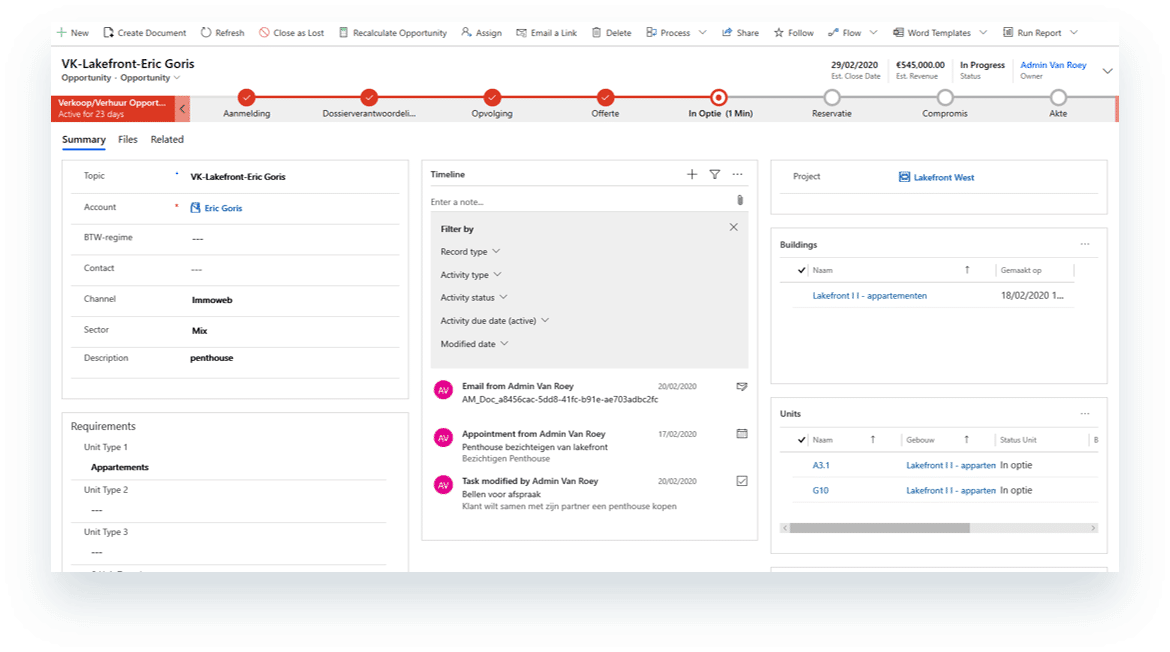Click the Recalculate Opportunity icon
This screenshot has height=652, width=1170.
343,33
